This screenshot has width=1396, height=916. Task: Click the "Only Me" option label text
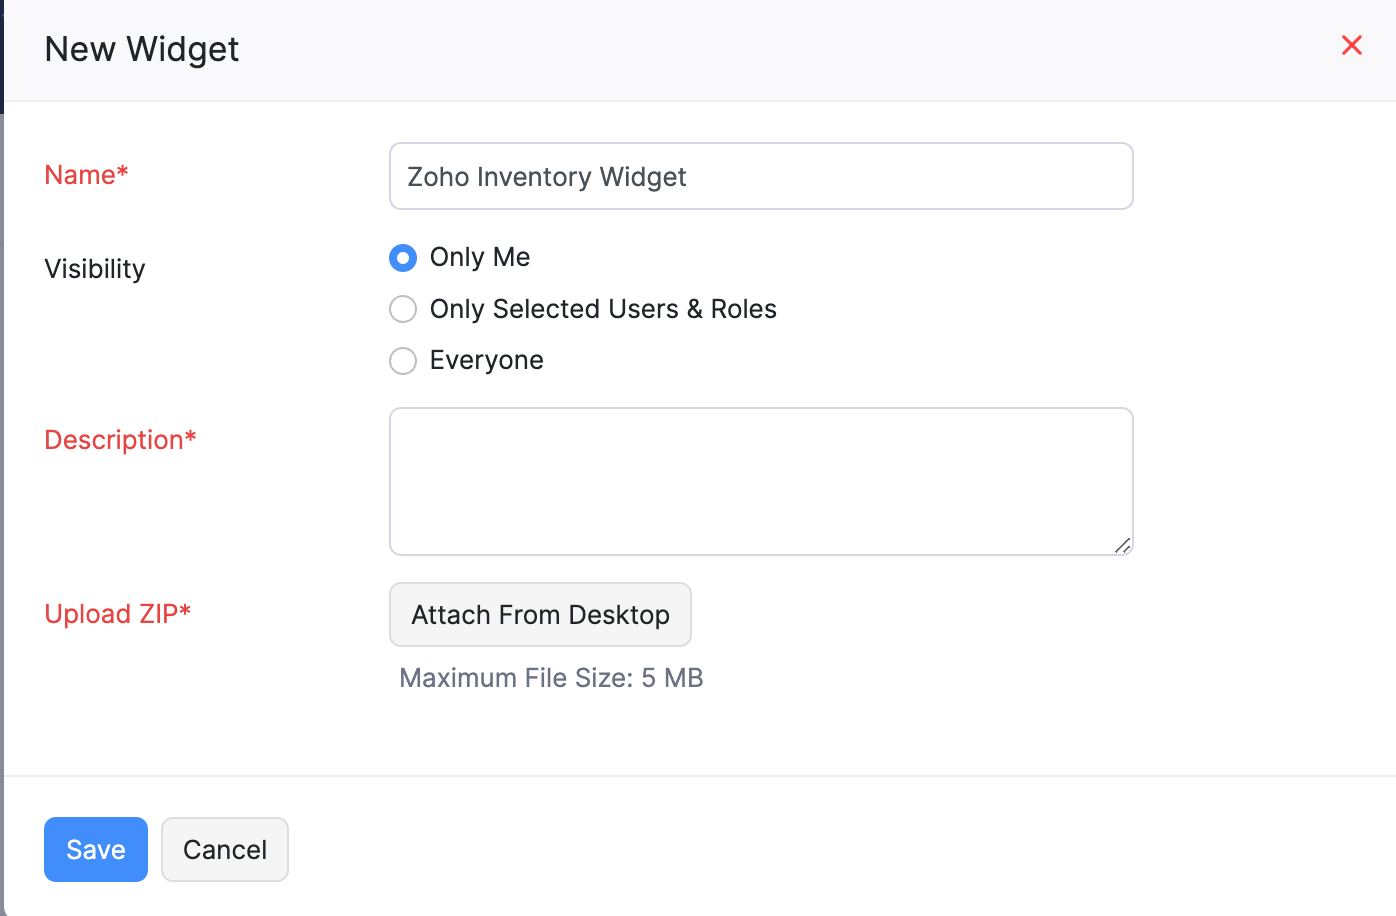point(480,257)
